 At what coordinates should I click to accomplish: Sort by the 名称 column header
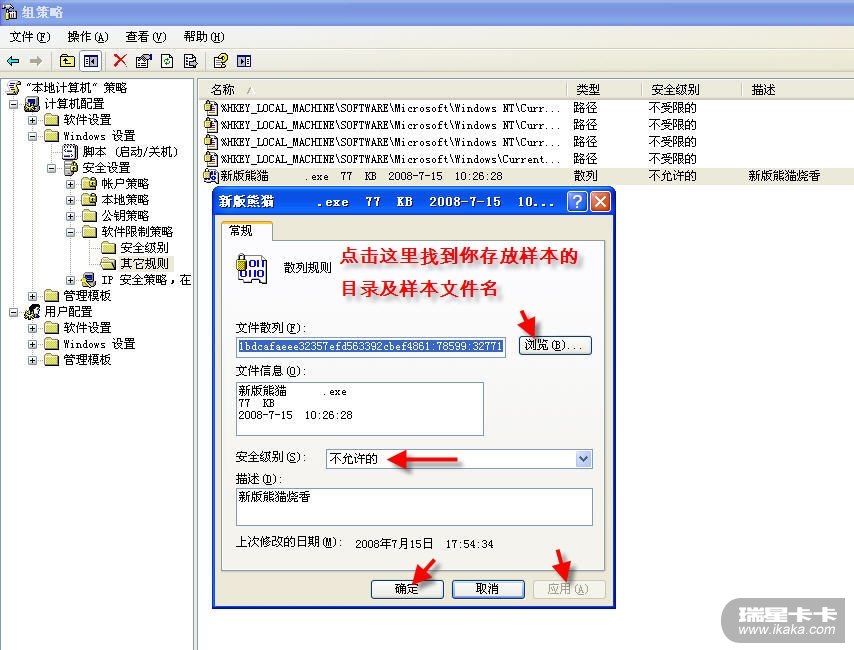point(383,89)
